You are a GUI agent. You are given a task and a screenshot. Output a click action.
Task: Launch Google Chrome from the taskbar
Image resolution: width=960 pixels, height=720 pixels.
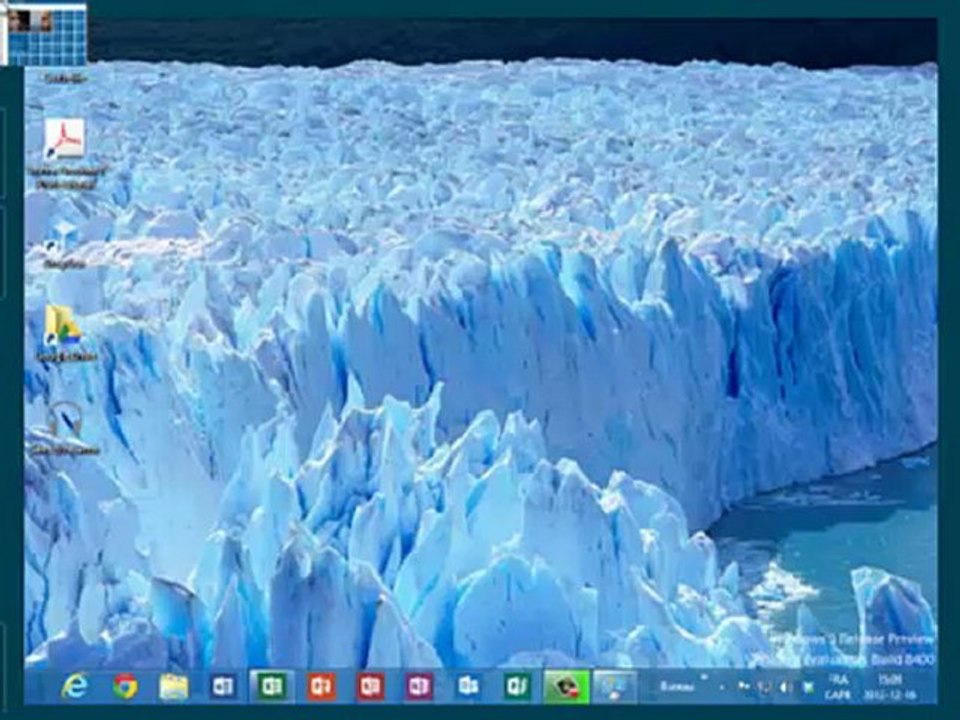[125, 686]
